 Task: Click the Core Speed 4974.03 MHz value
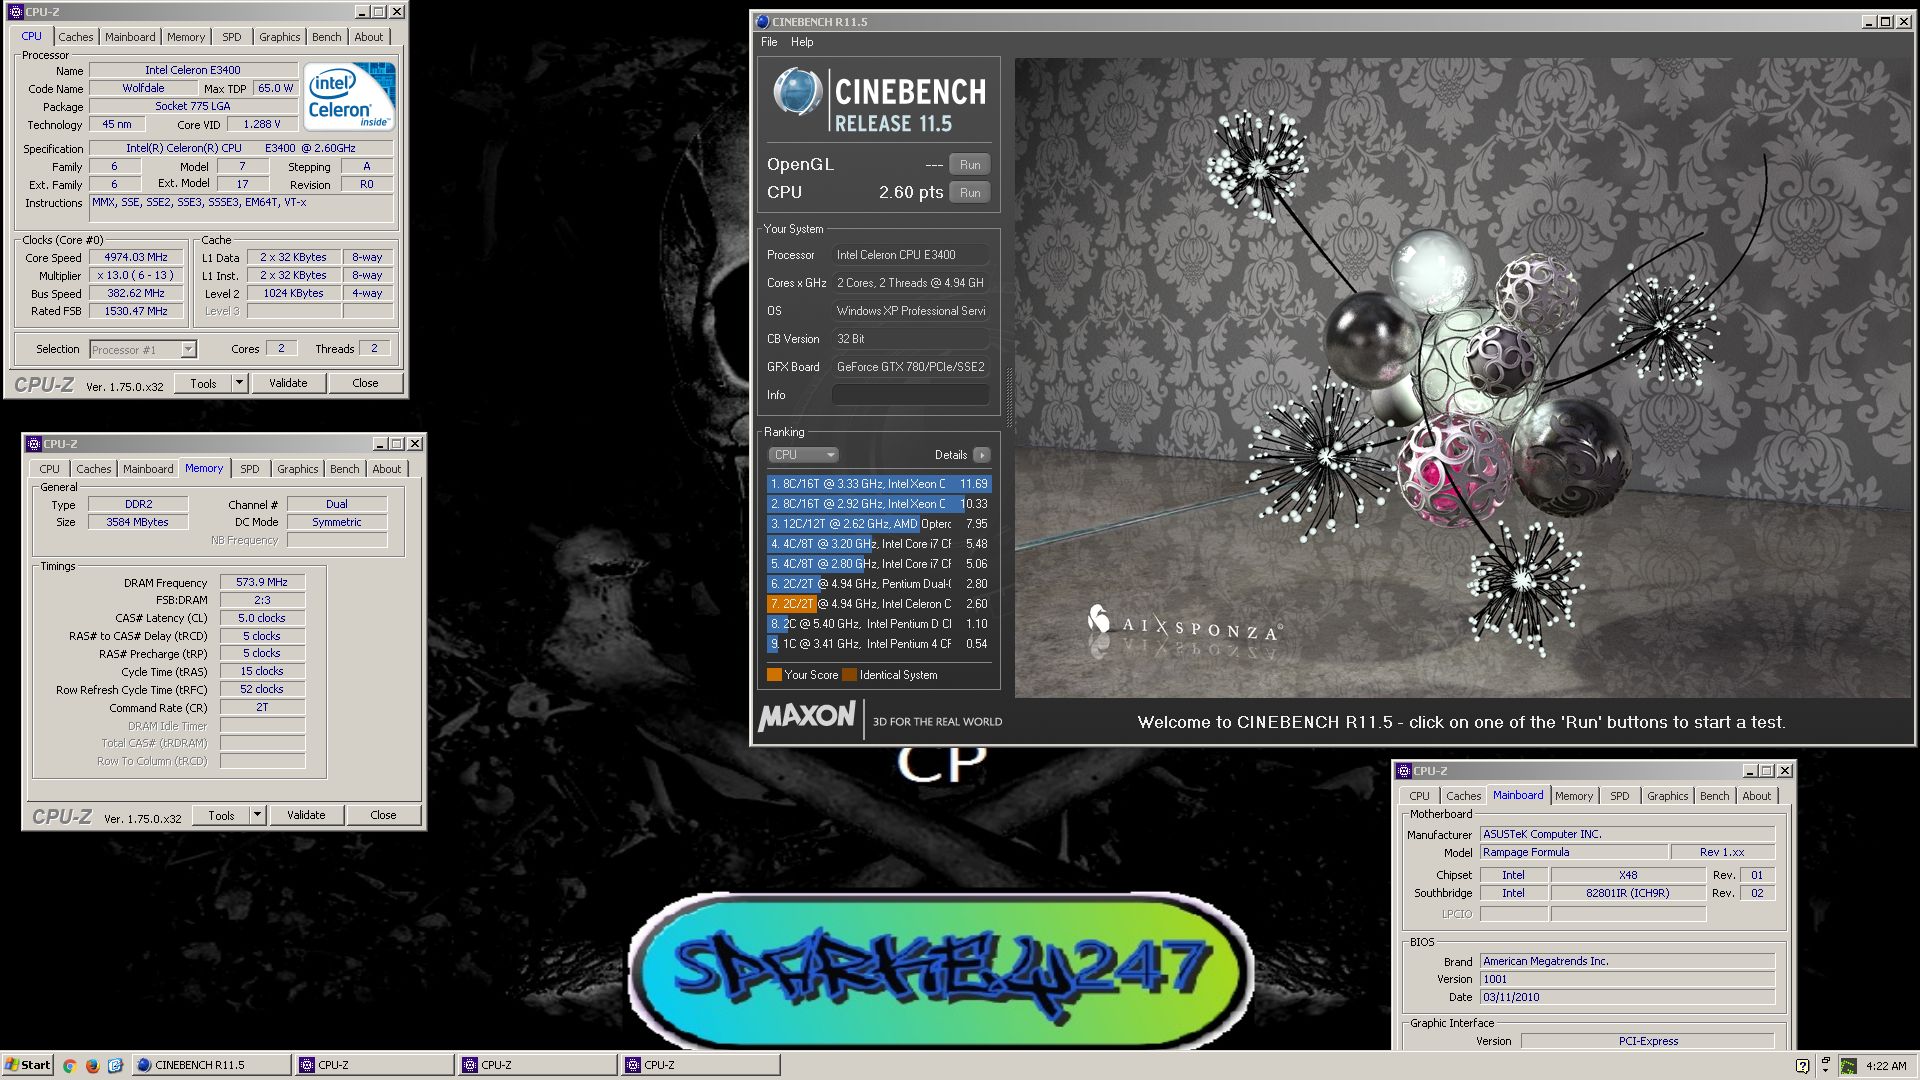pos(136,258)
